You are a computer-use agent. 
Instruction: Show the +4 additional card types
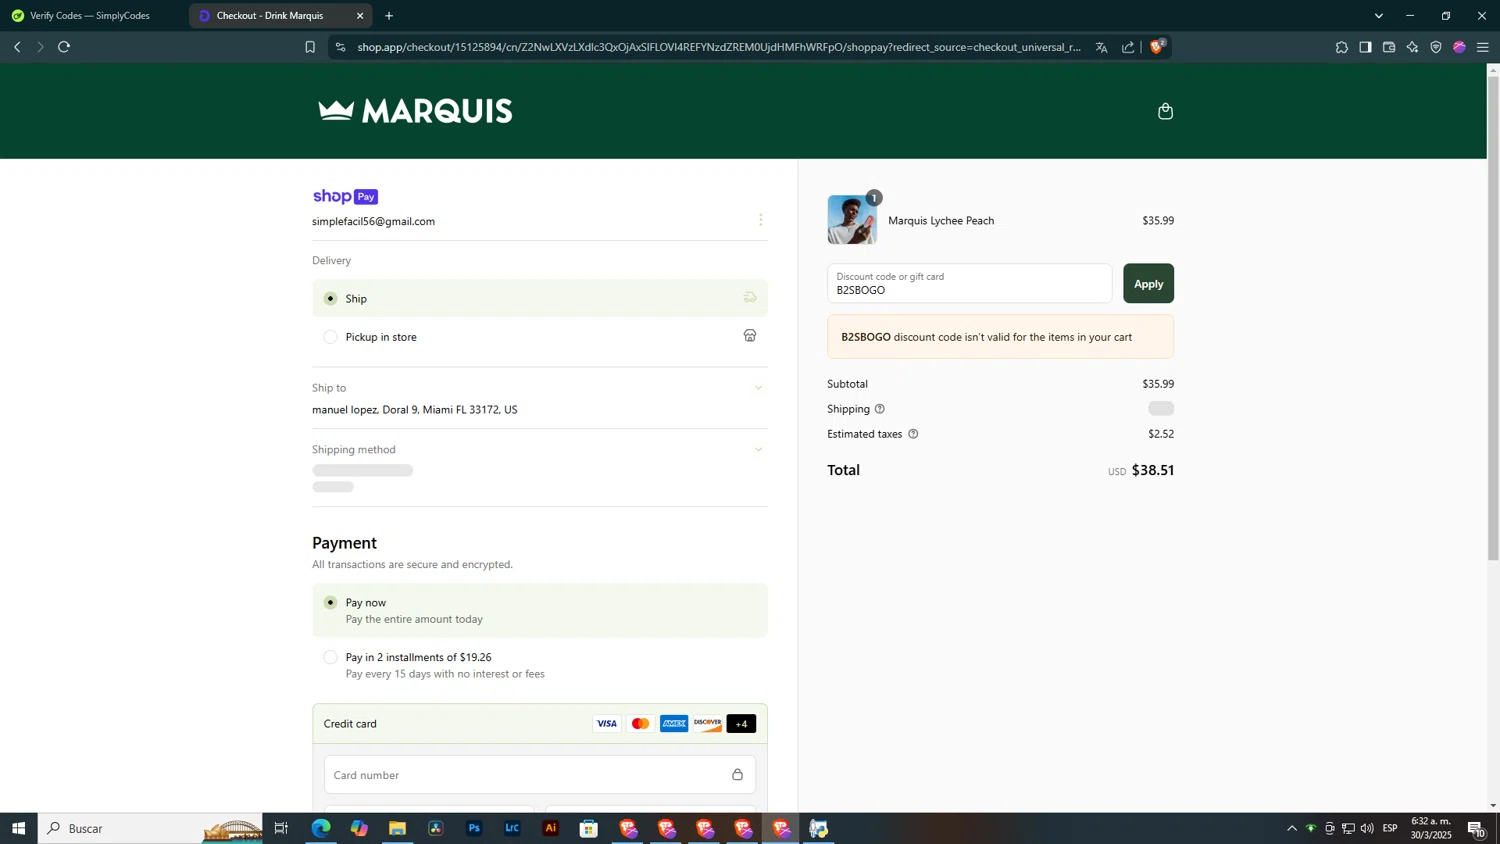741,724
